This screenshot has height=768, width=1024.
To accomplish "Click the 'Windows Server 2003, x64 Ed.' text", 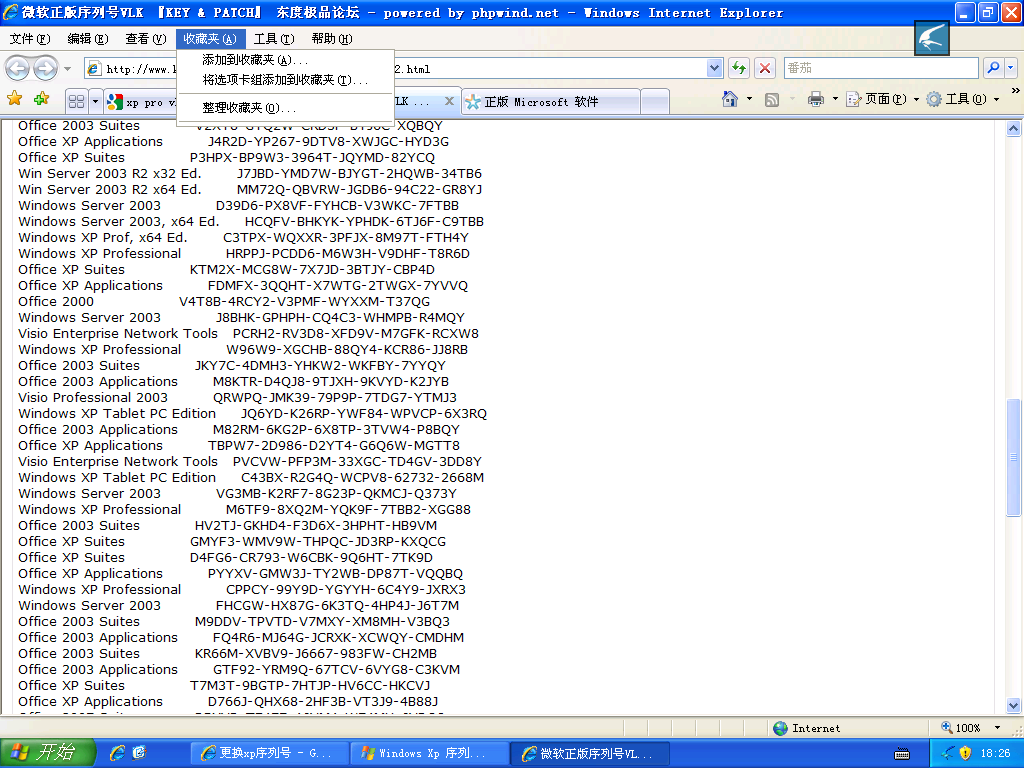I will [x=119, y=221].
